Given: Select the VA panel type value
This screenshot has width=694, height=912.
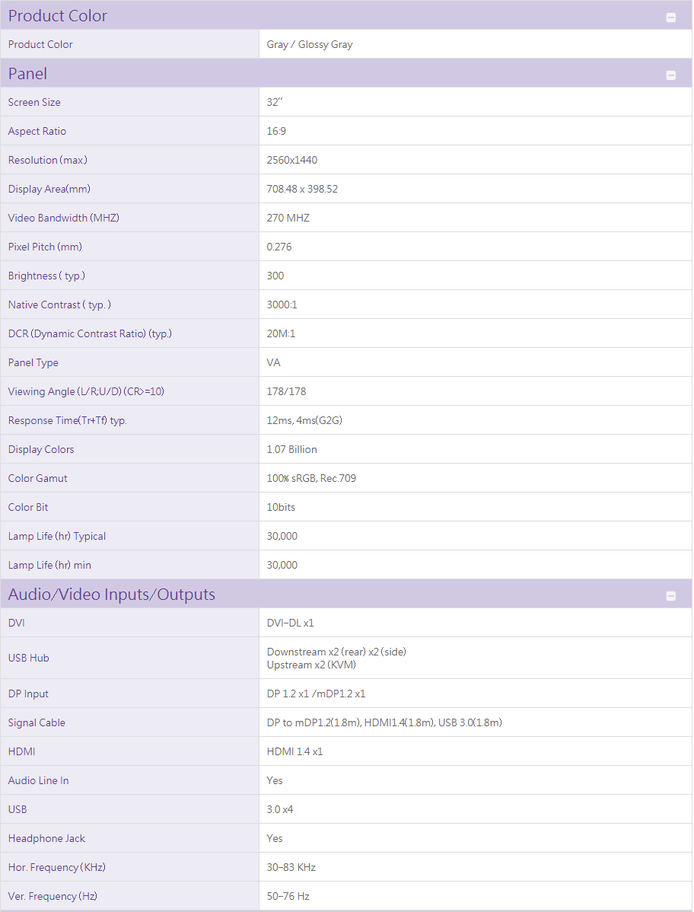Looking at the screenshot, I should 273,362.
